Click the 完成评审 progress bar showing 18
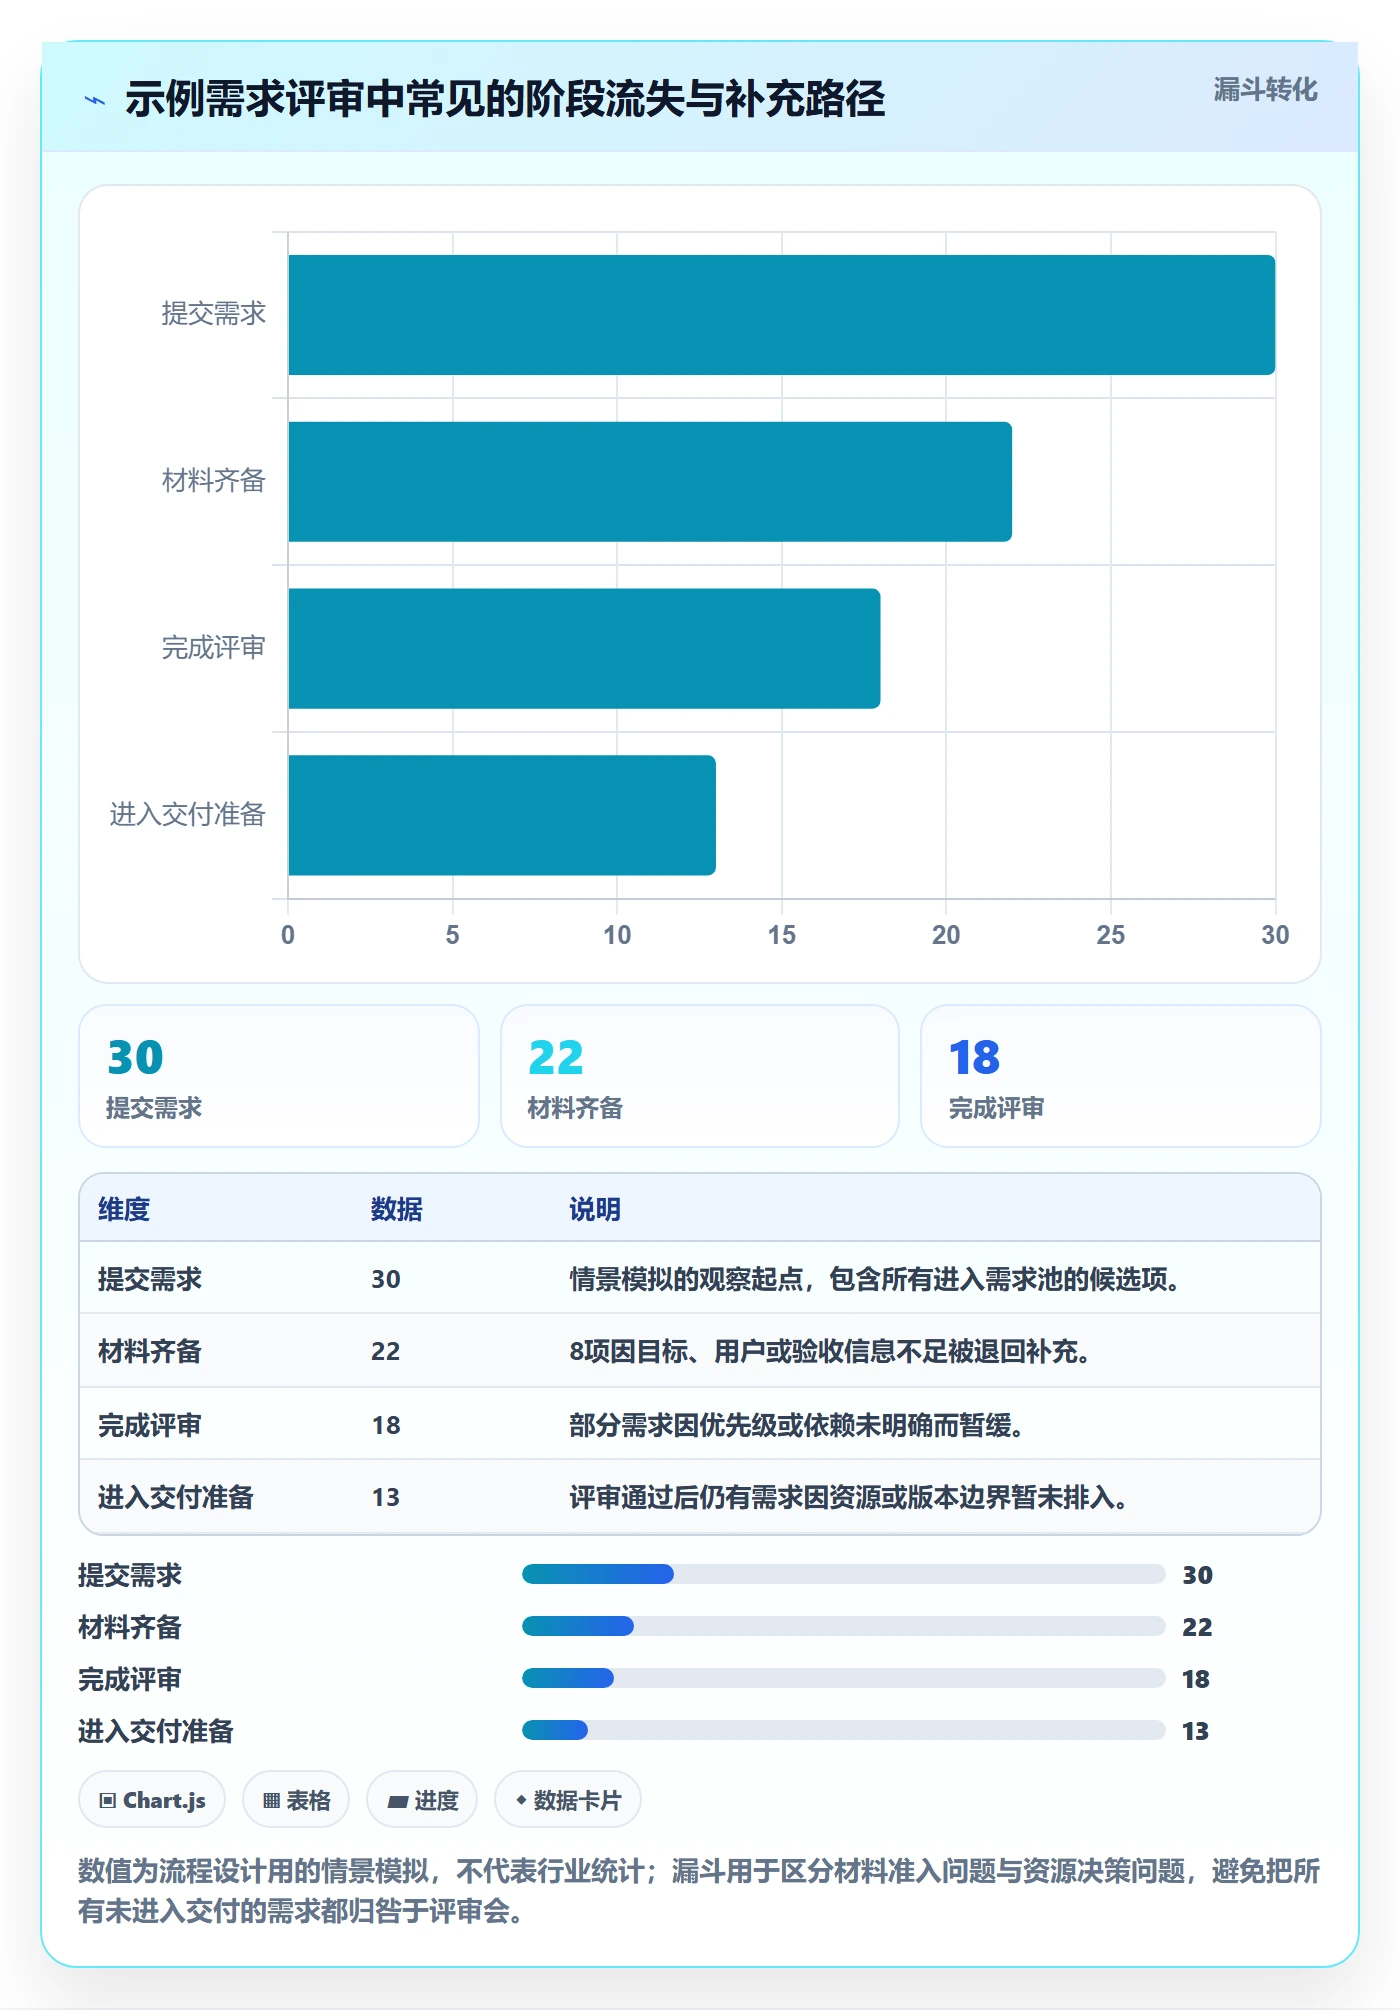1400x2010 pixels. tap(843, 1678)
